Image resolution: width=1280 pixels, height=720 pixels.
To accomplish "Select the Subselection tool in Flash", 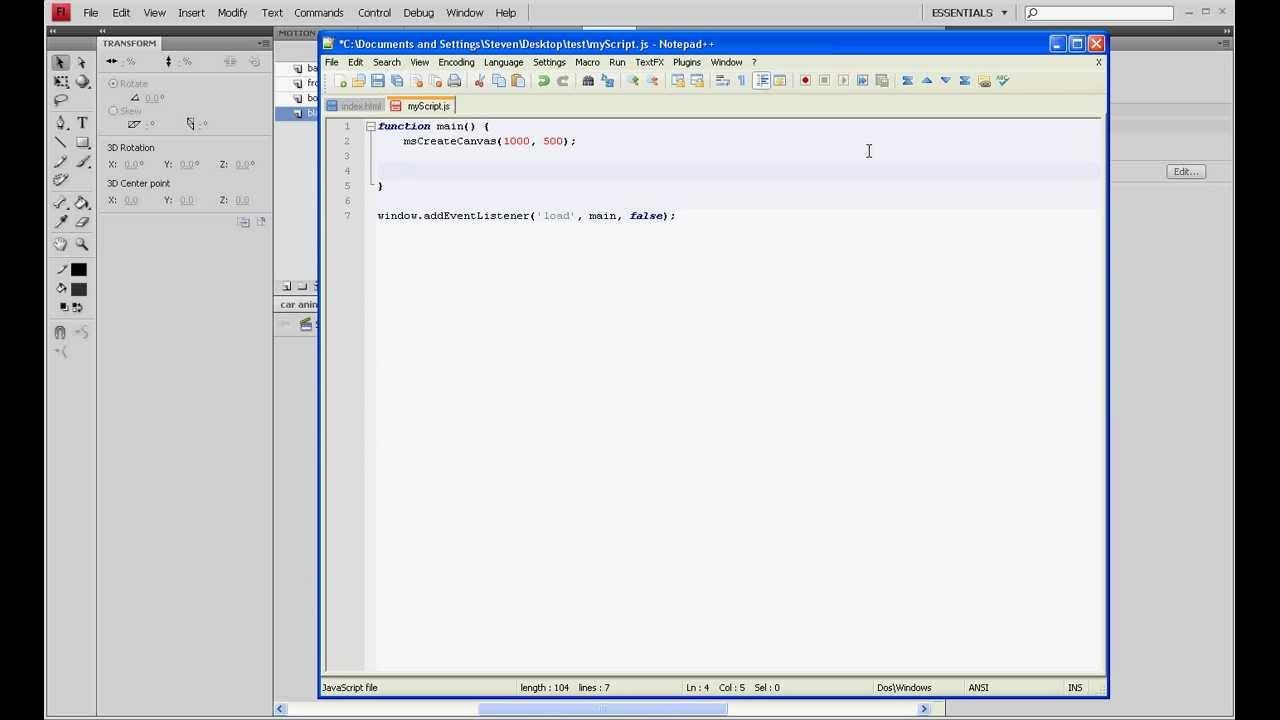I will pyautogui.click(x=82, y=62).
